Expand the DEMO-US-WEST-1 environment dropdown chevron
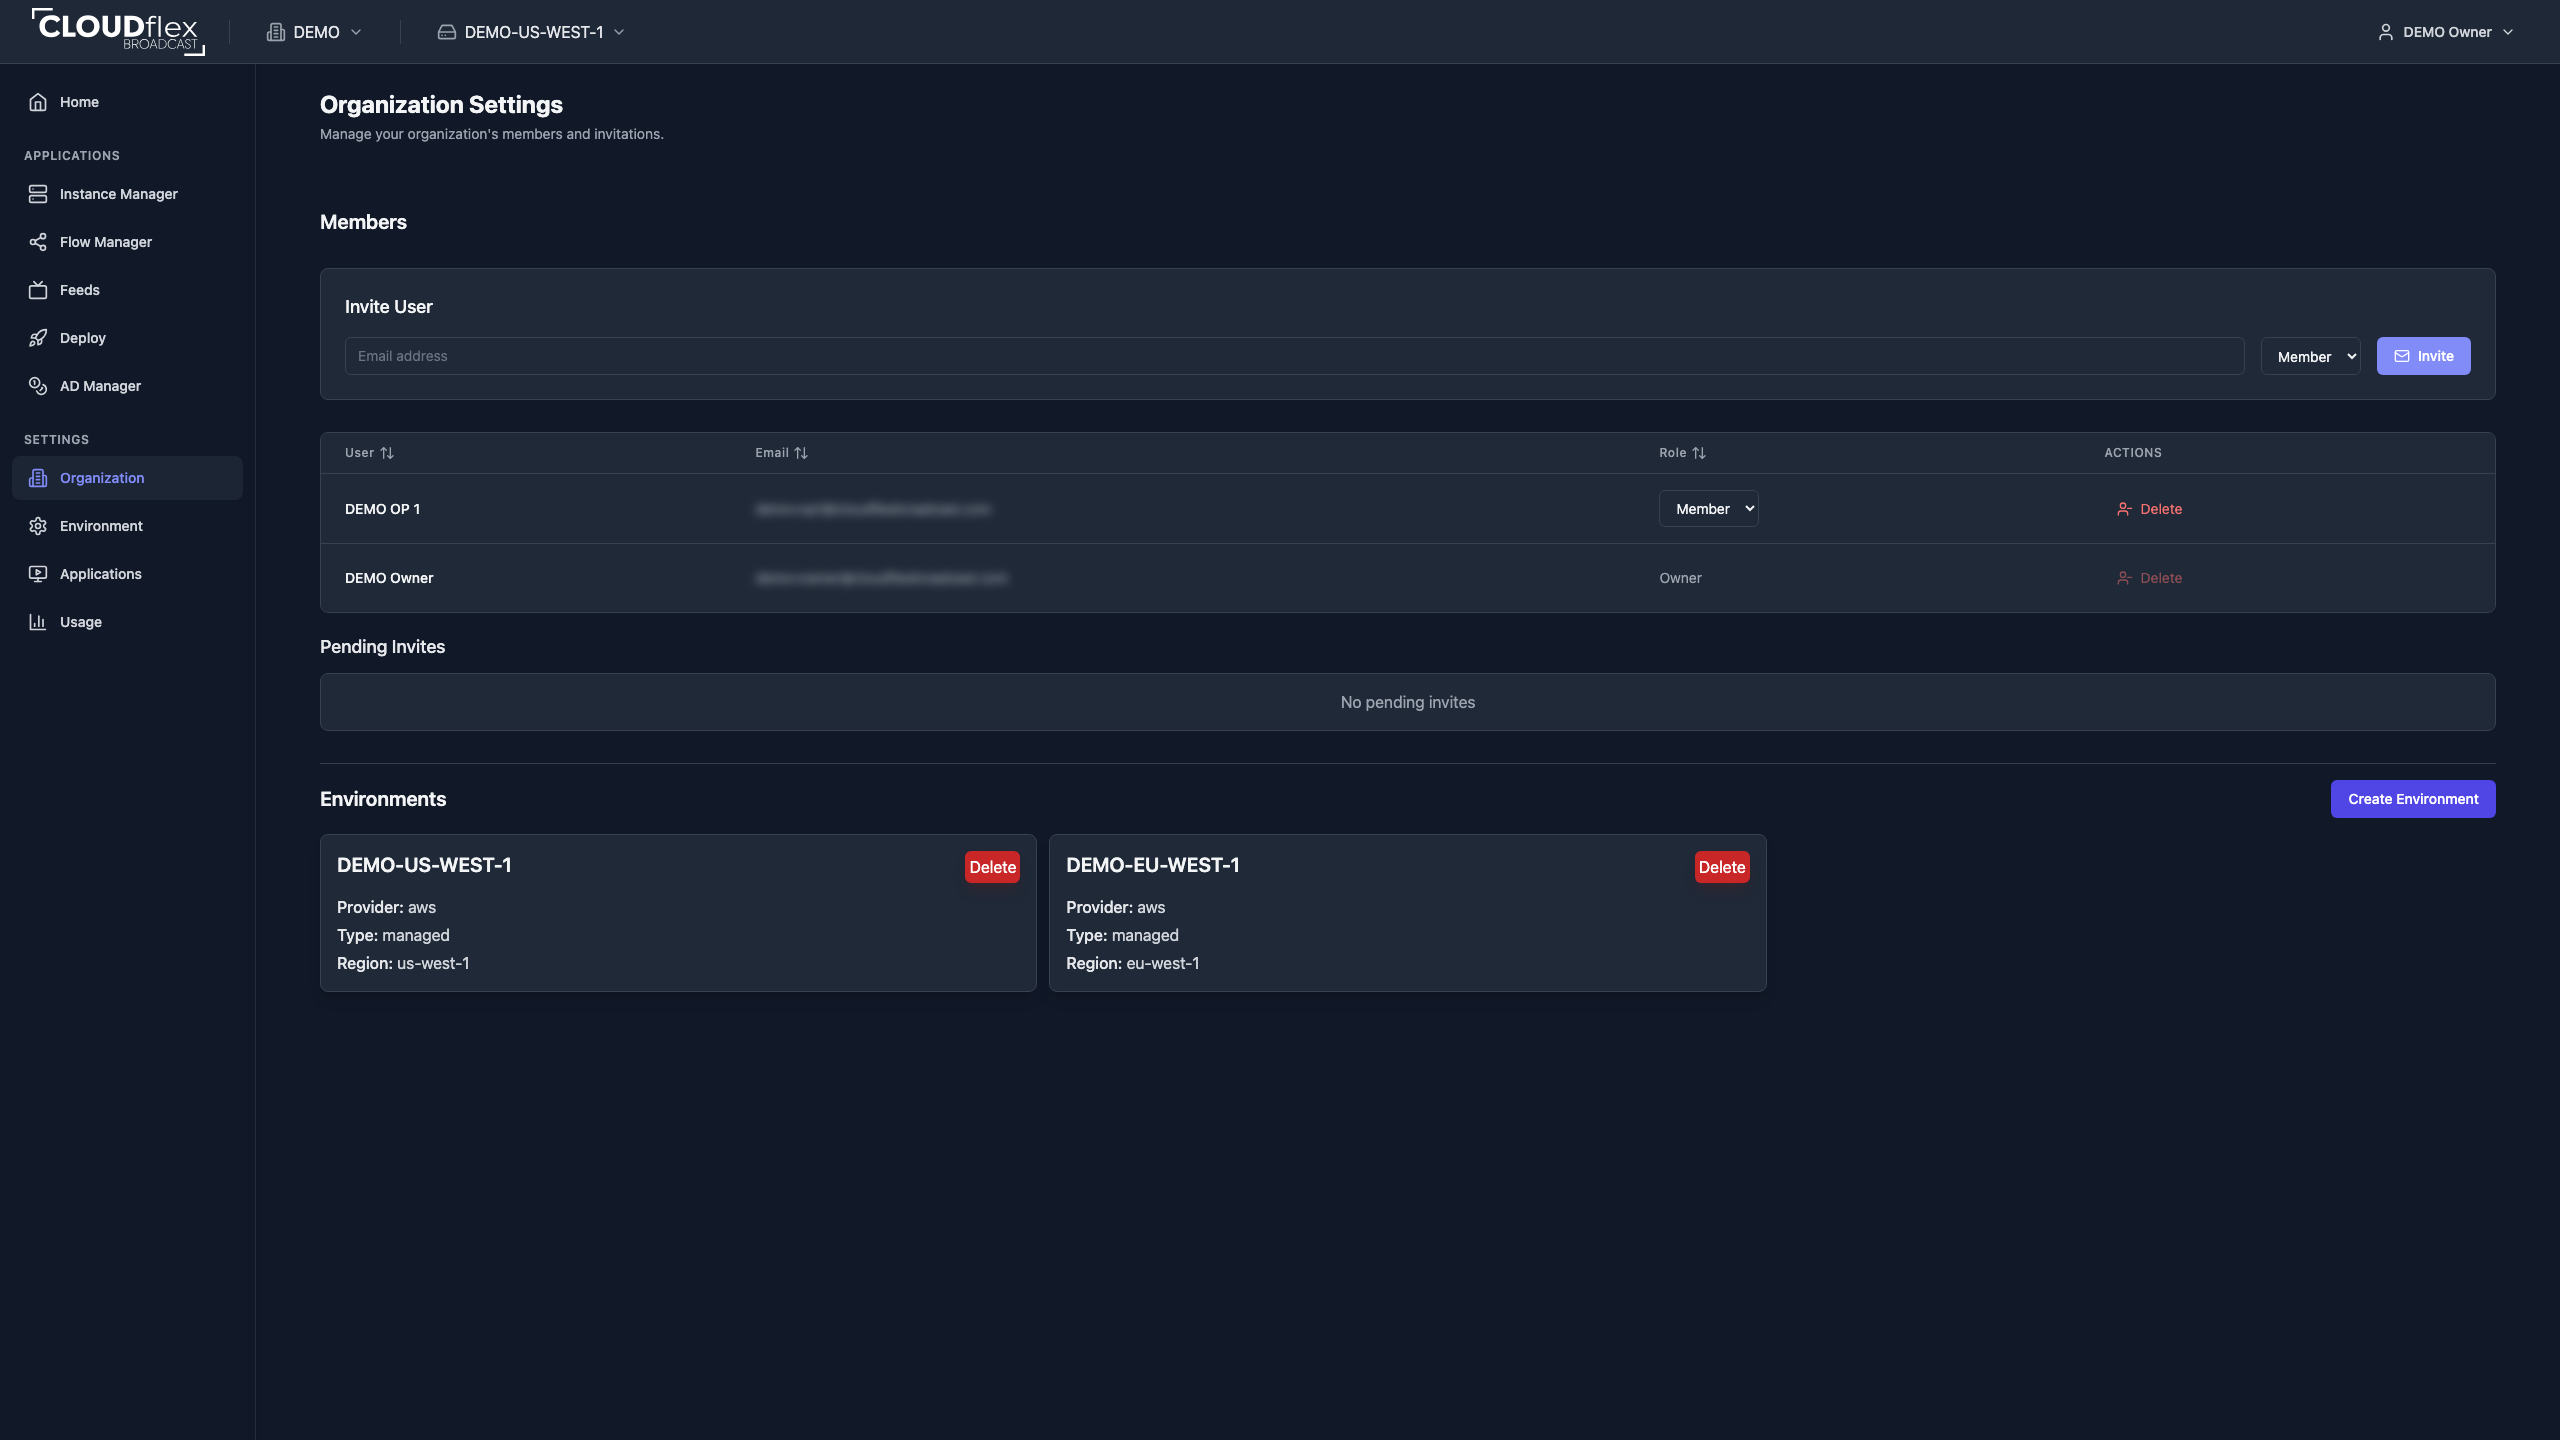2560x1440 pixels. tap(619, 32)
